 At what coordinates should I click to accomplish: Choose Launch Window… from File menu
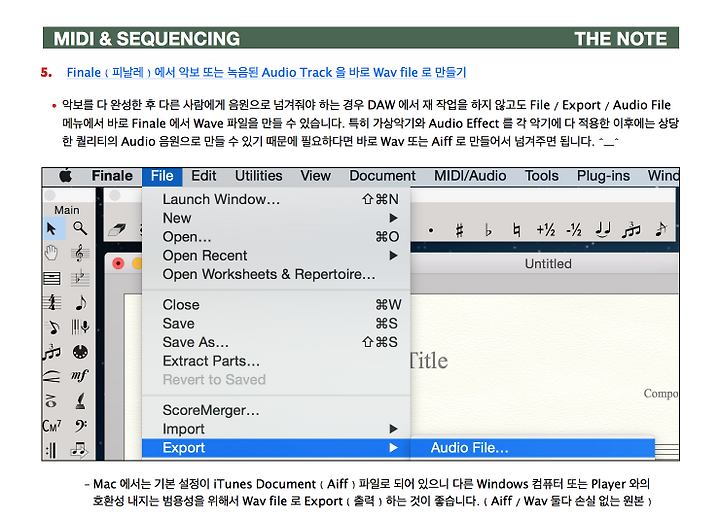pos(276,199)
